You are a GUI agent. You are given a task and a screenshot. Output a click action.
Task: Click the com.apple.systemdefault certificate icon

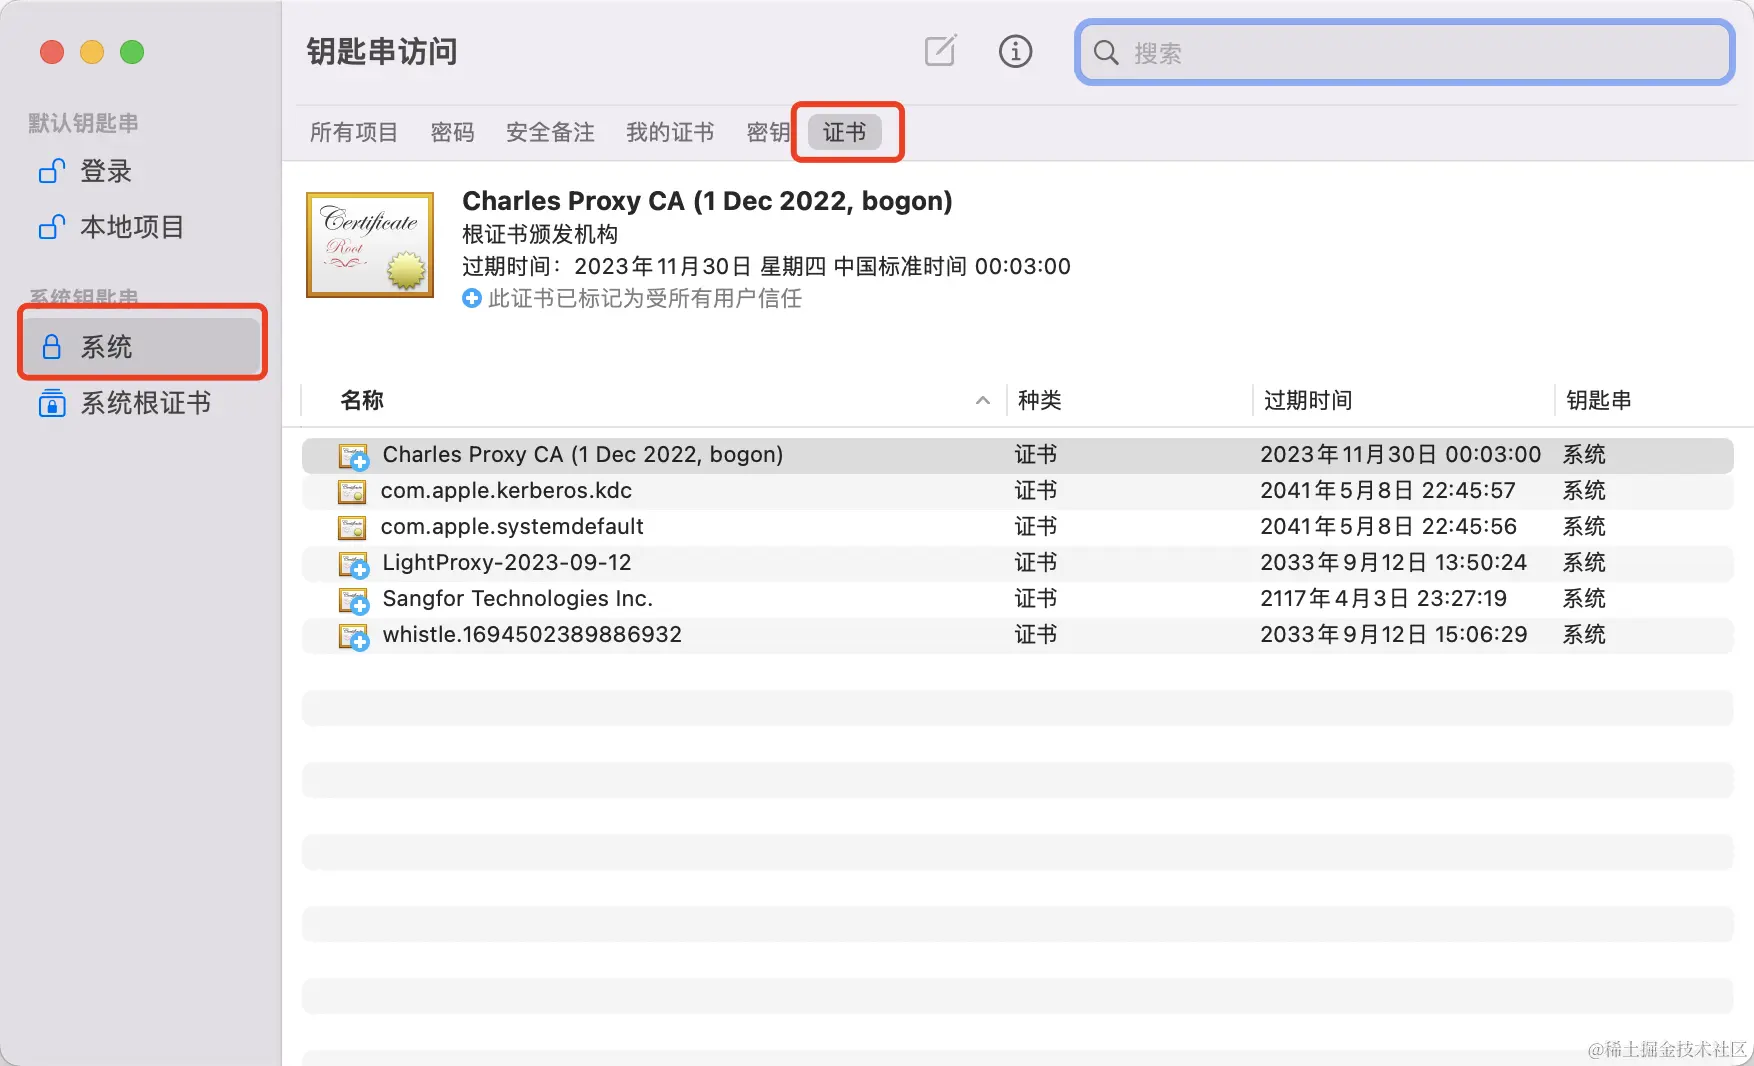[x=352, y=527]
